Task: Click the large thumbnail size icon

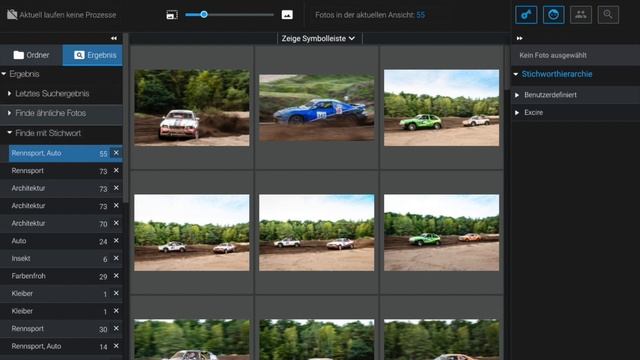Action: pyautogui.click(x=287, y=15)
